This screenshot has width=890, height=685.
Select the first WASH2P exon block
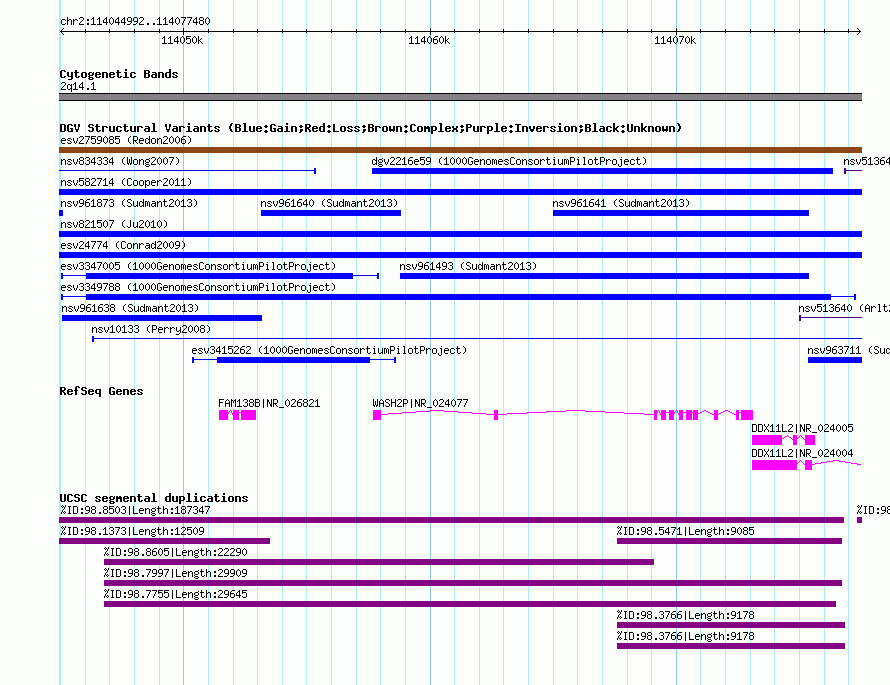tap(377, 415)
